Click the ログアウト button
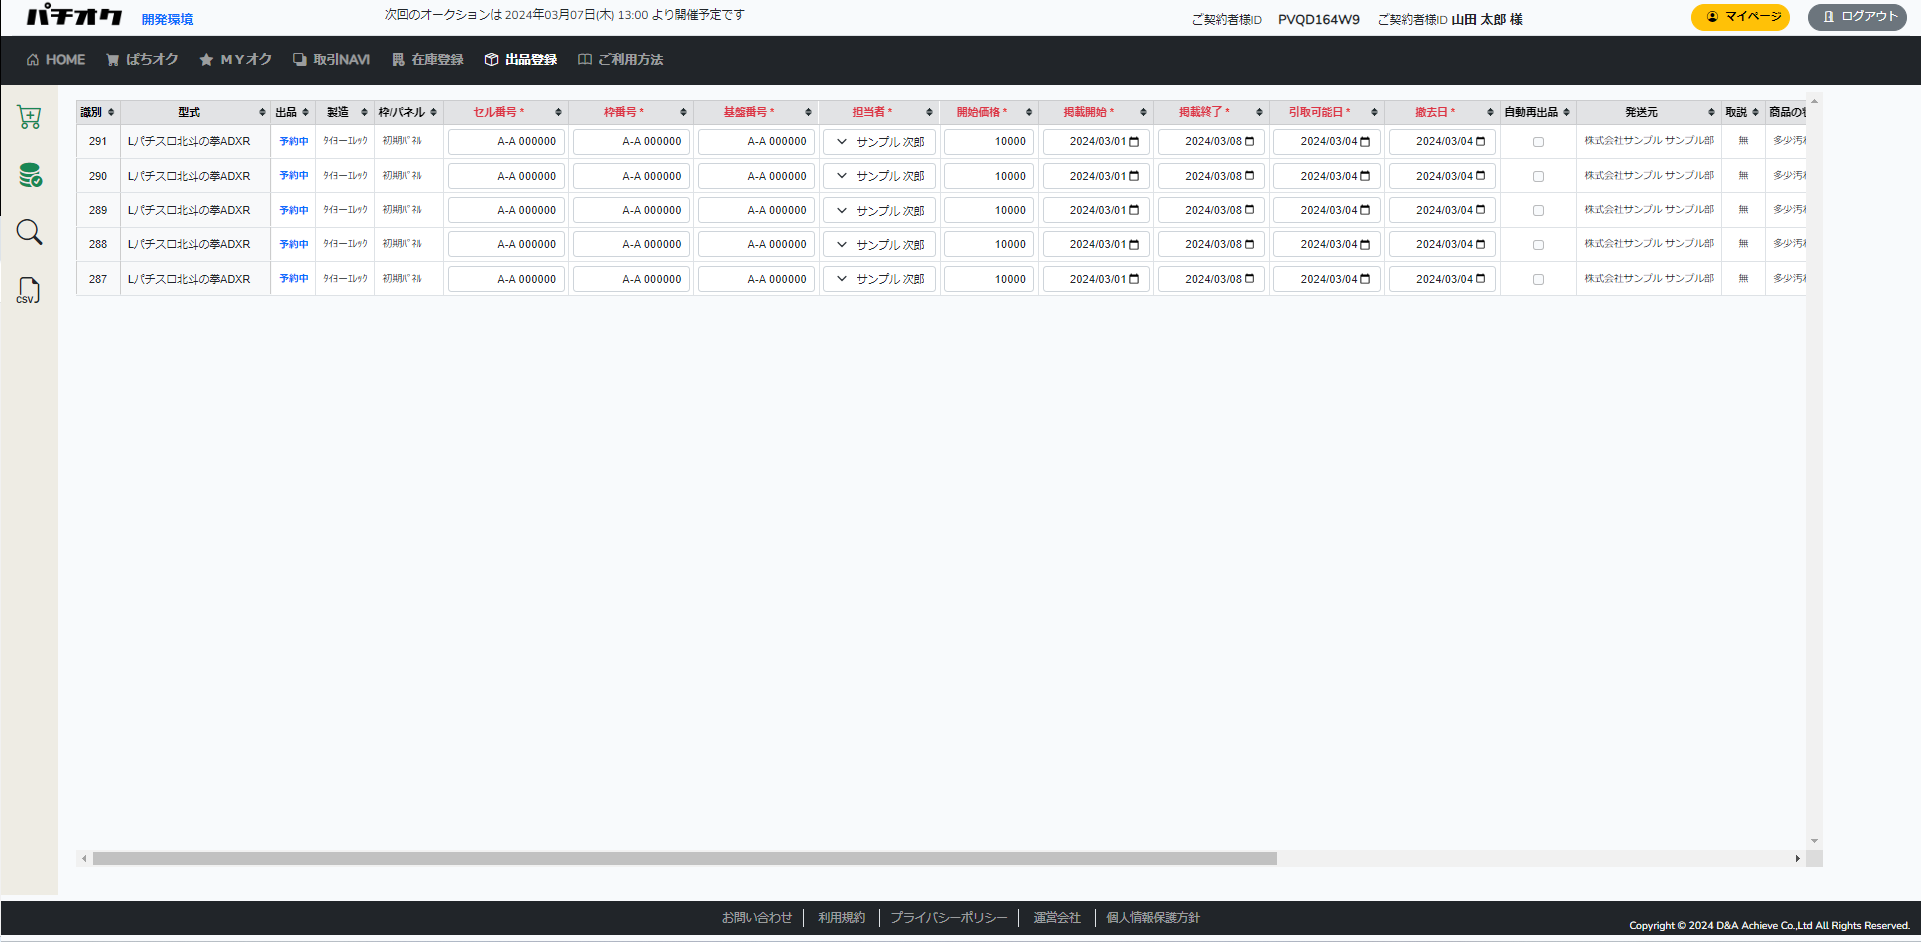Image resolution: width=1921 pixels, height=942 pixels. point(1857,17)
